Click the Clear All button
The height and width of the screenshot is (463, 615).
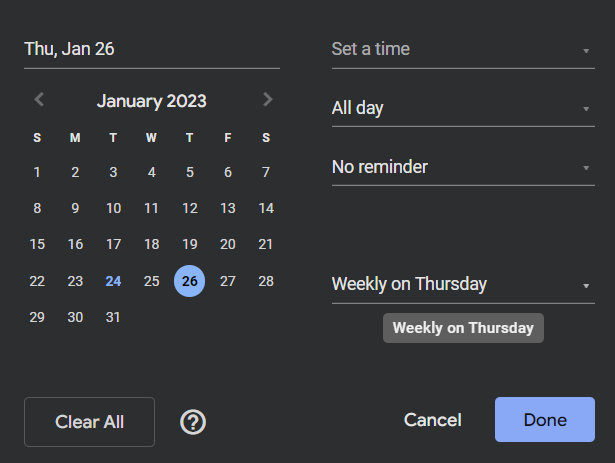pos(89,422)
